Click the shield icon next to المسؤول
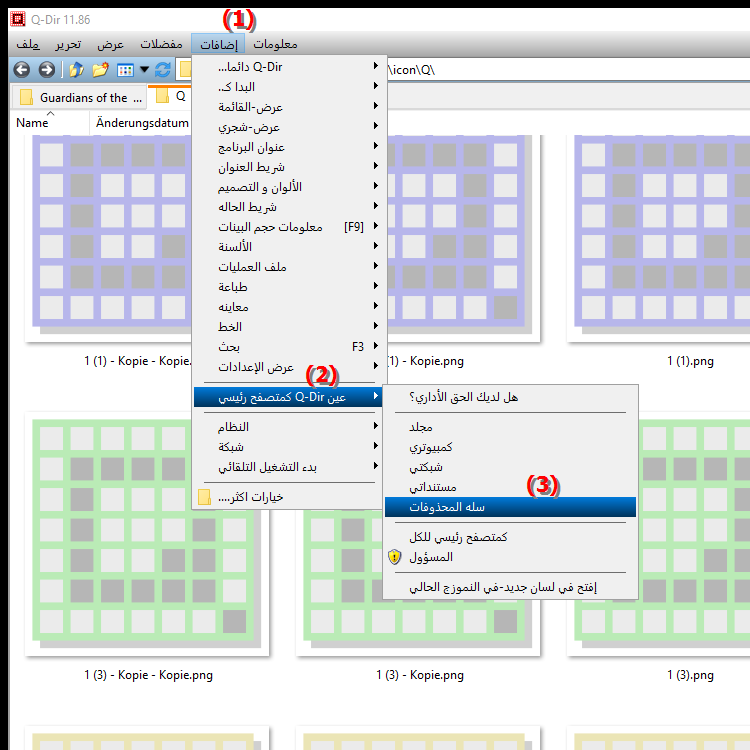Image resolution: width=750 pixels, height=750 pixels. point(394,557)
